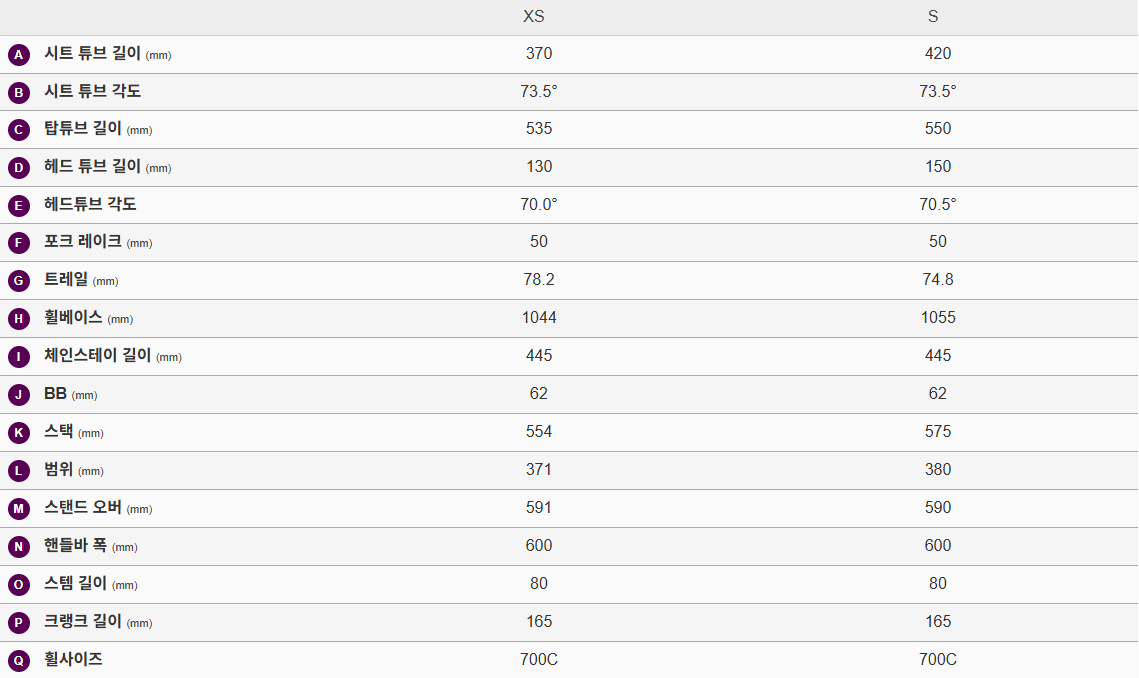Select the G circle icon for 트레일
This screenshot has width=1139, height=678.
[19, 281]
